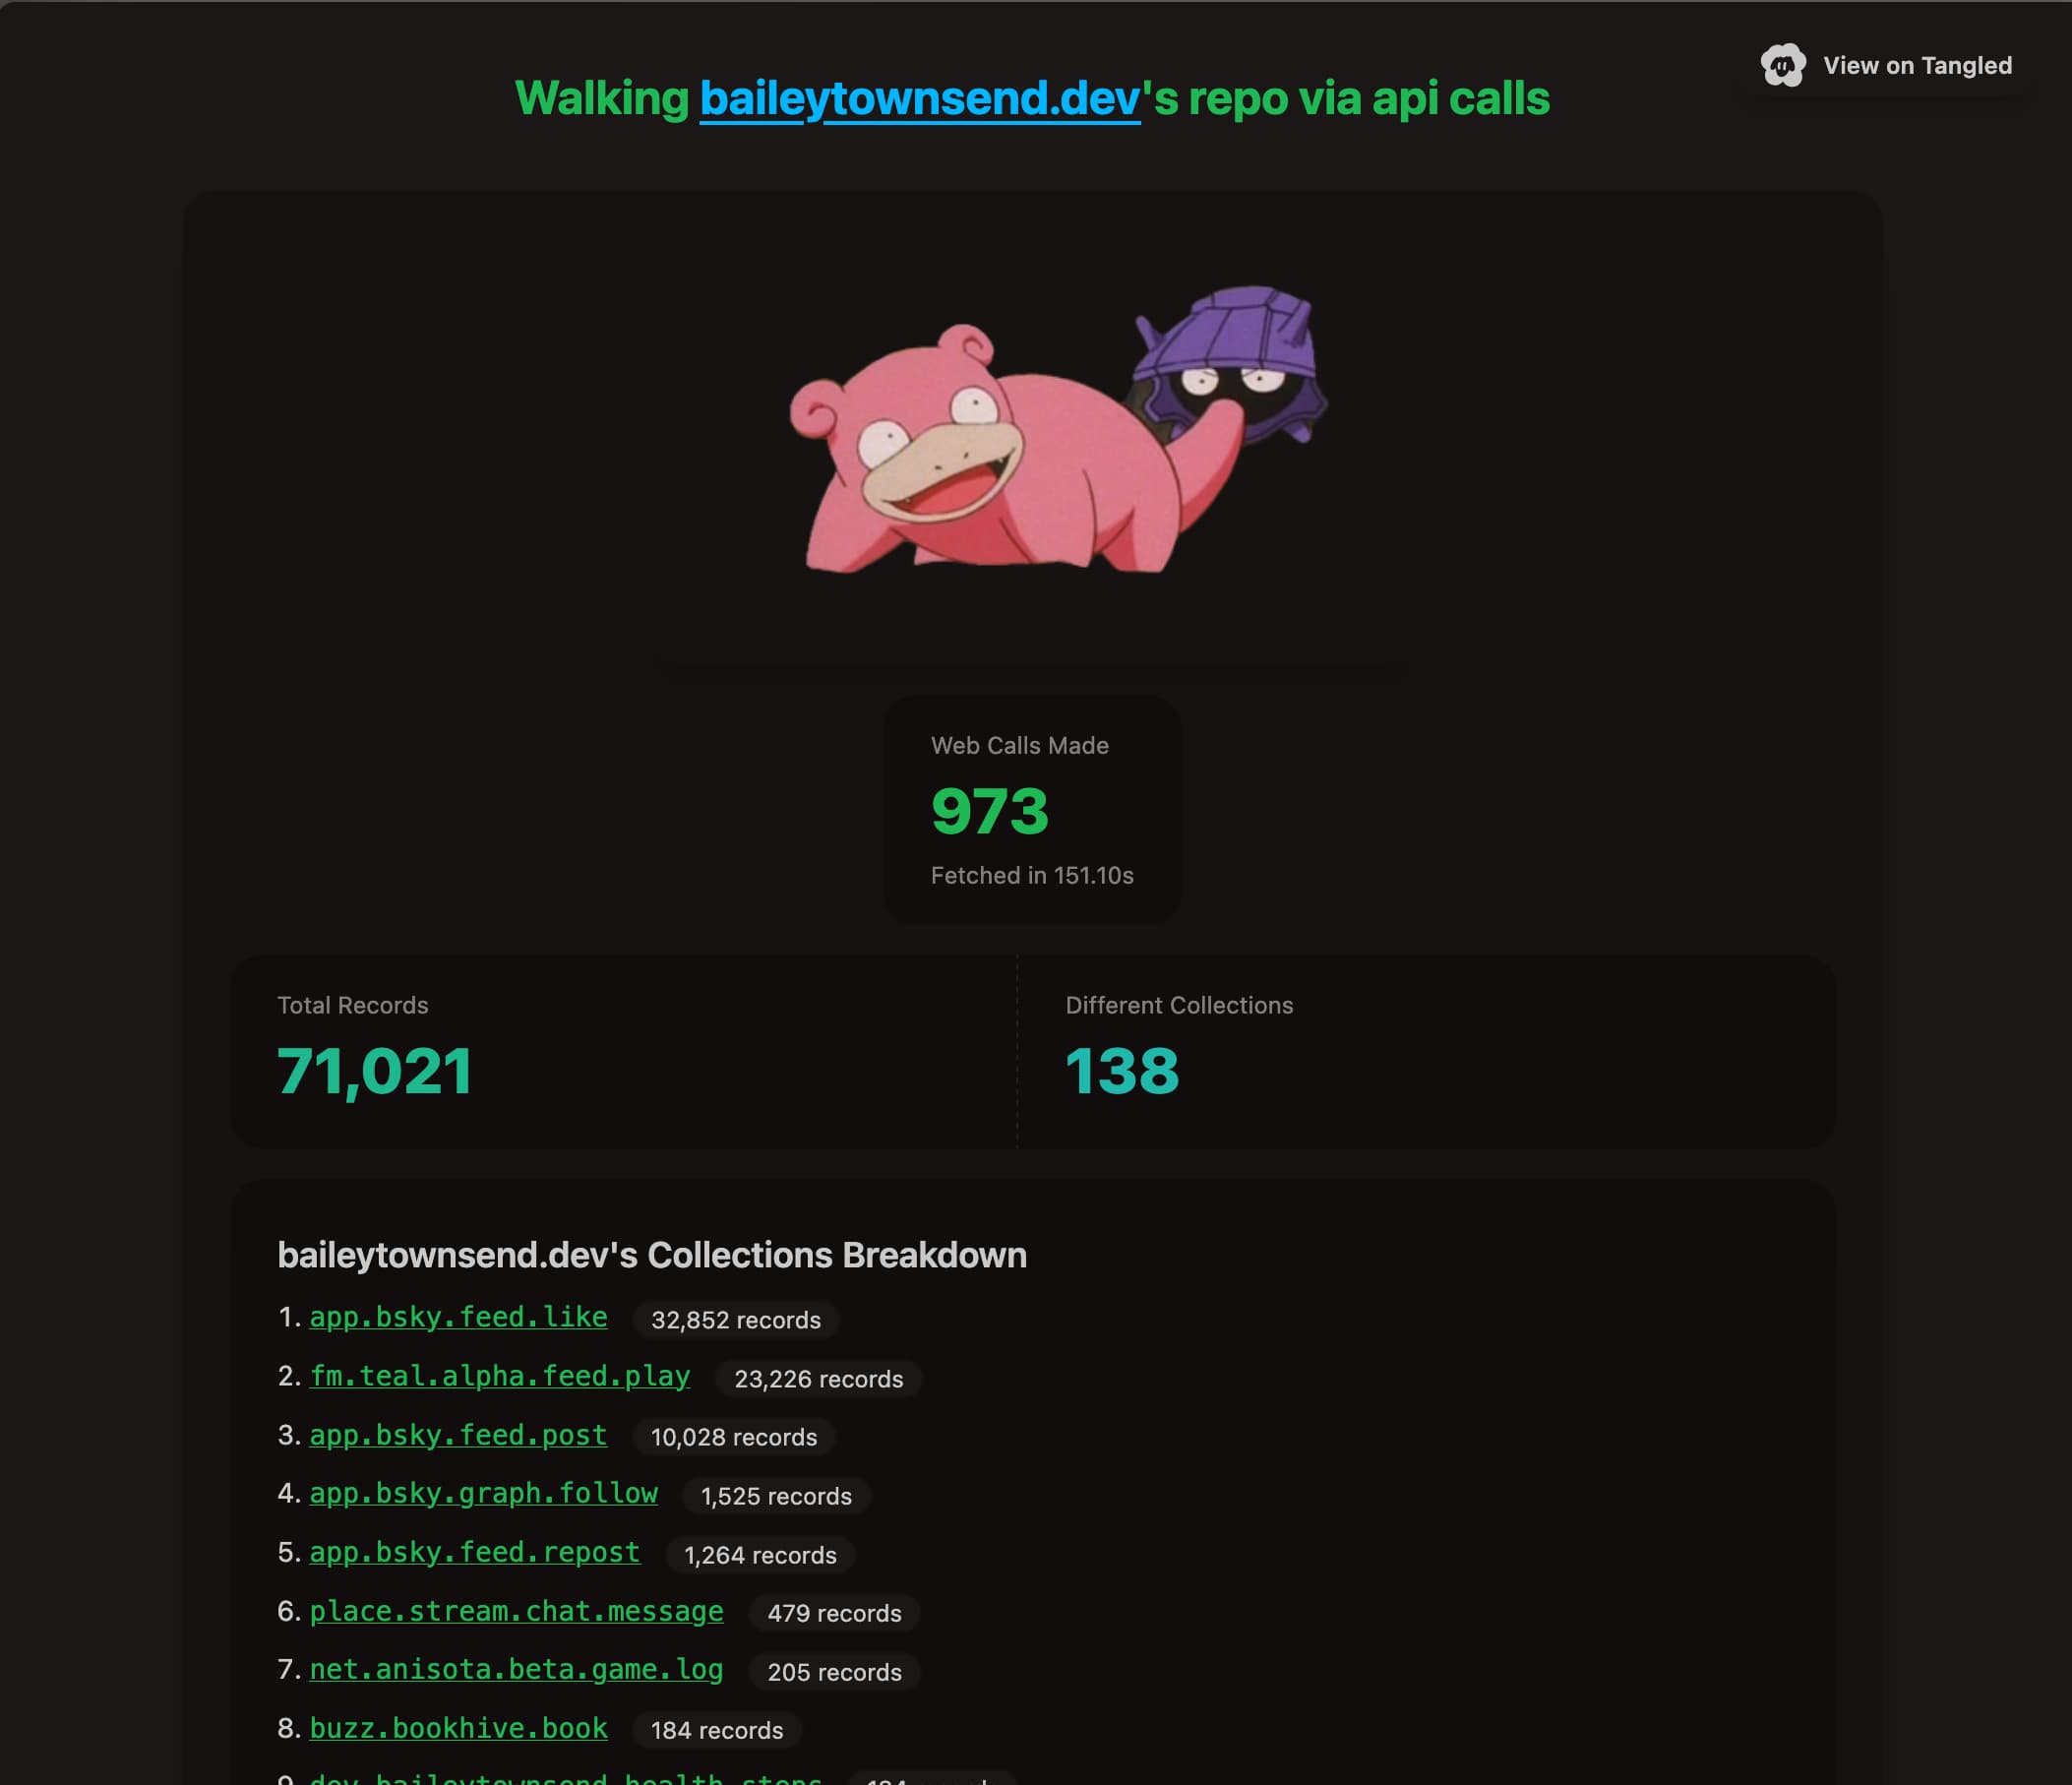The height and width of the screenshot is (1785, 2072).
Task: Open fm.teal.alpha.feed.play collection link
Action: tap(499, 1376)
